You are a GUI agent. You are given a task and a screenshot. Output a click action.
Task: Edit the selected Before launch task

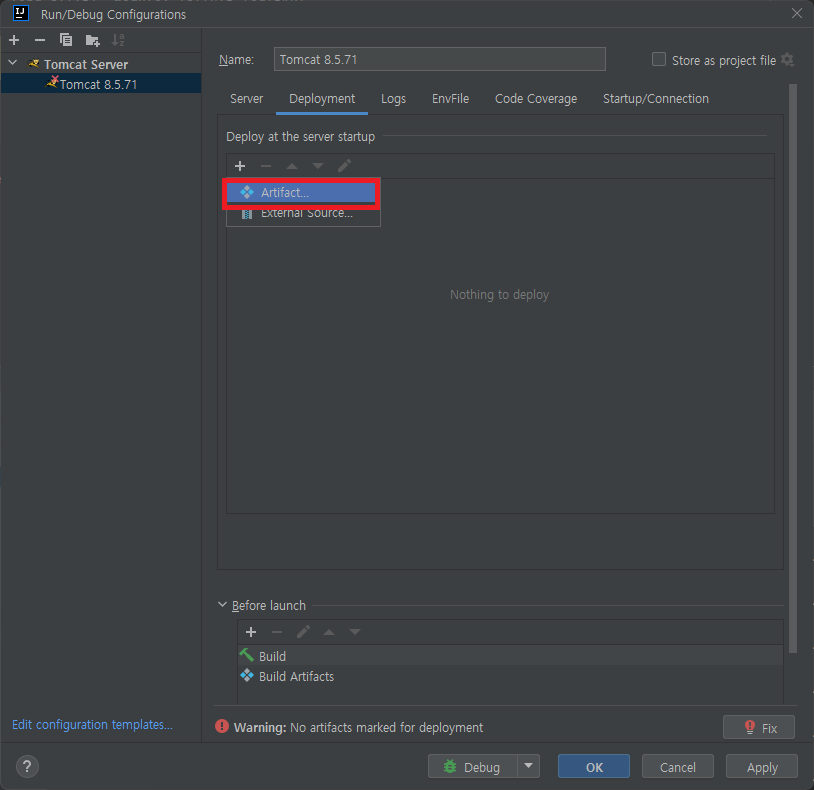303,632
